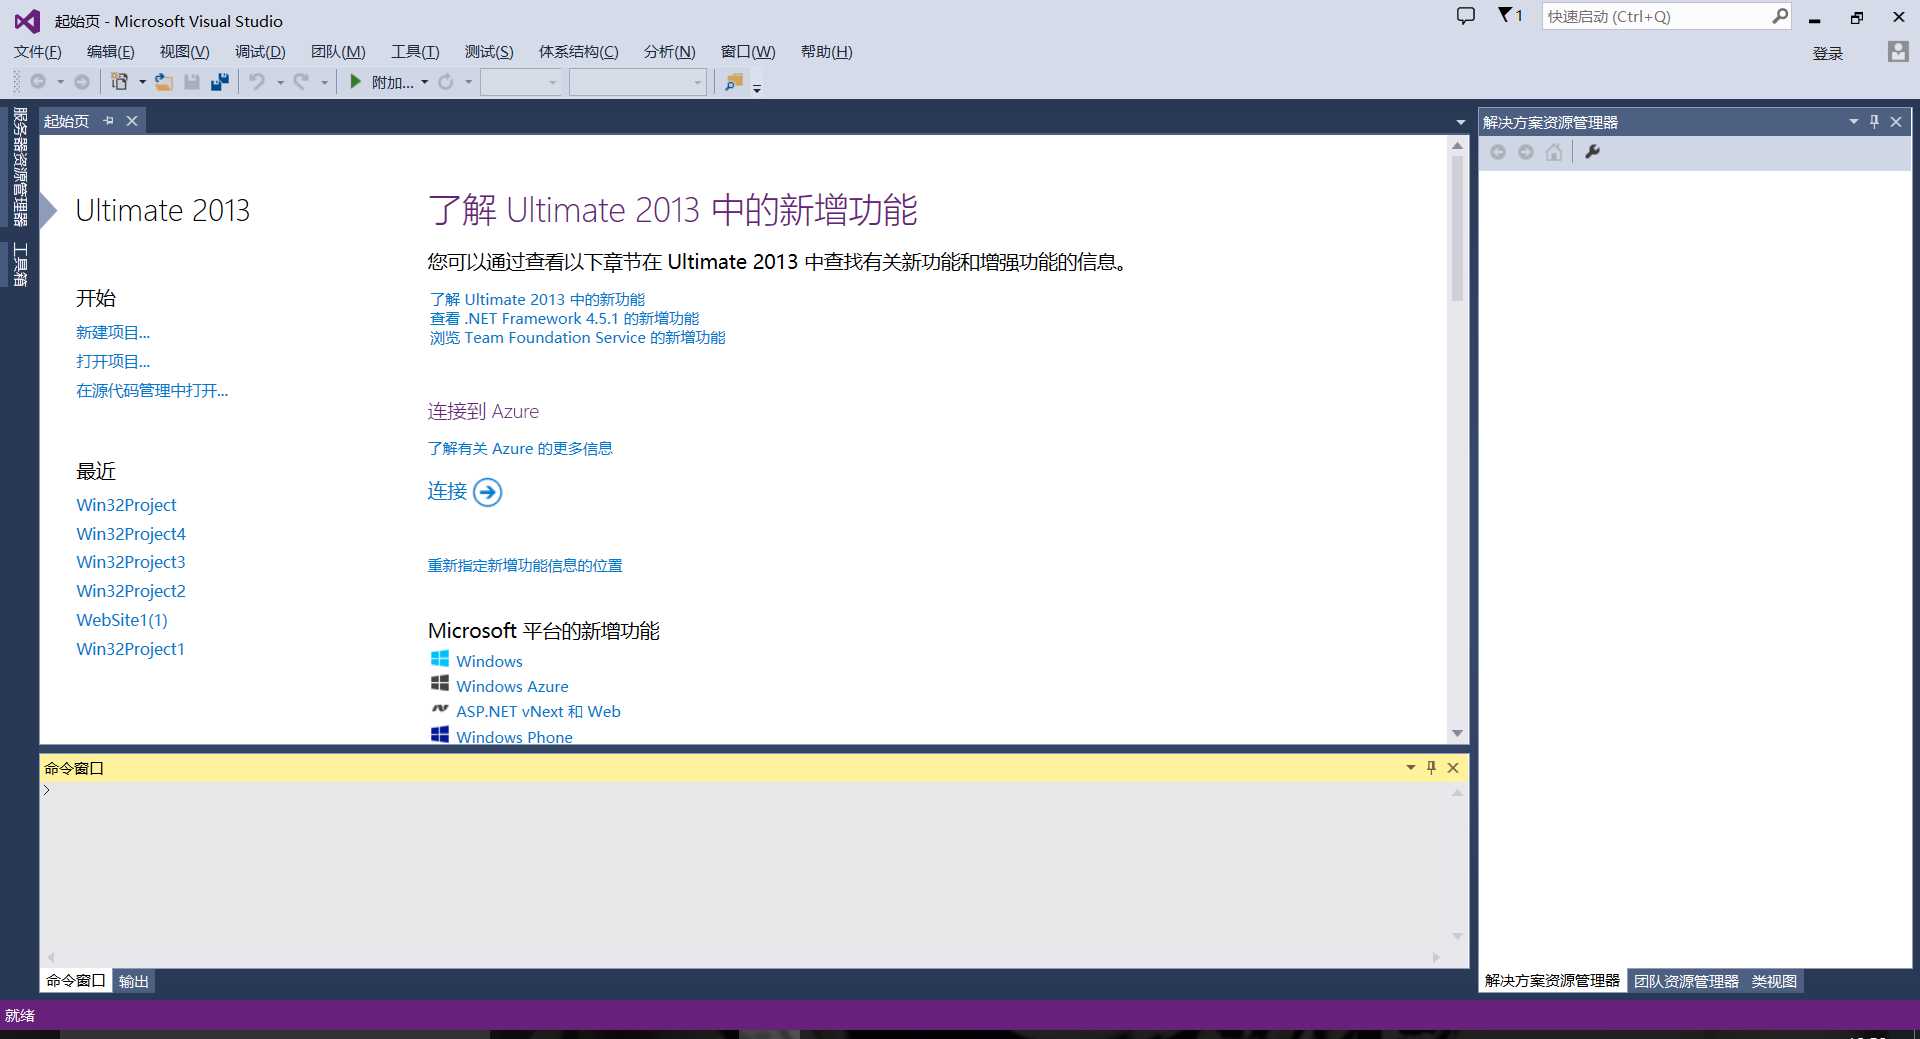Switch to the 类视图 tab
The image size is (1920, 1039).
[1774, 981]
